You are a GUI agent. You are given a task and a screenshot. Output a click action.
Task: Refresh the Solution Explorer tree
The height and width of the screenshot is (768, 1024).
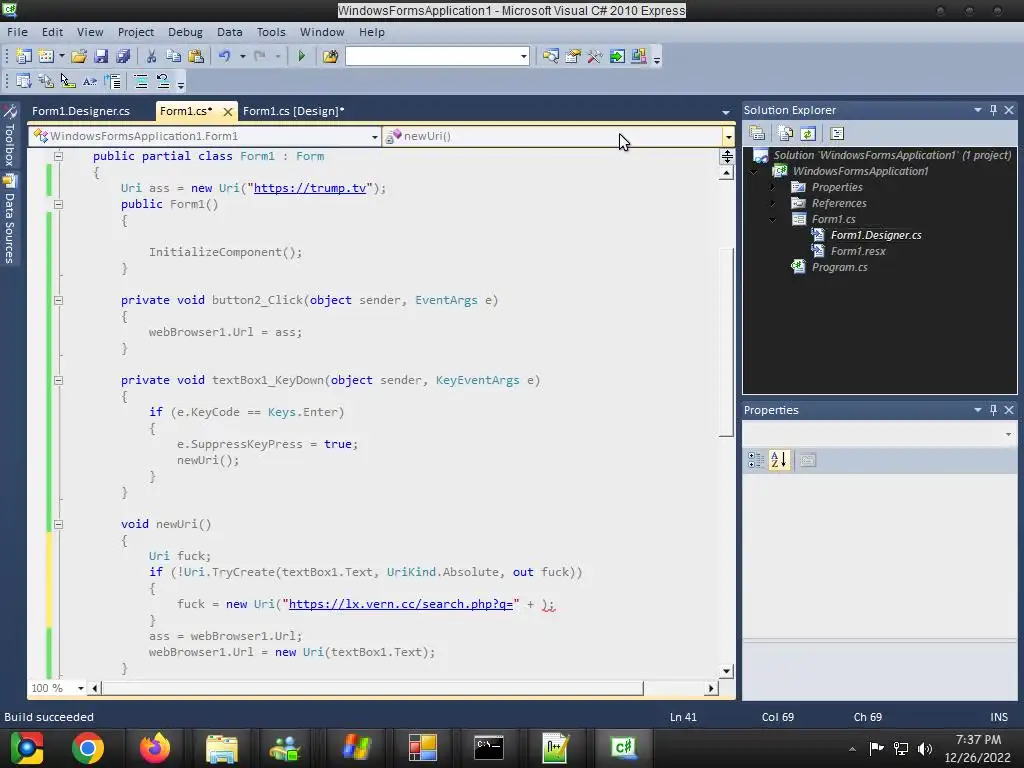pos(808,133)
